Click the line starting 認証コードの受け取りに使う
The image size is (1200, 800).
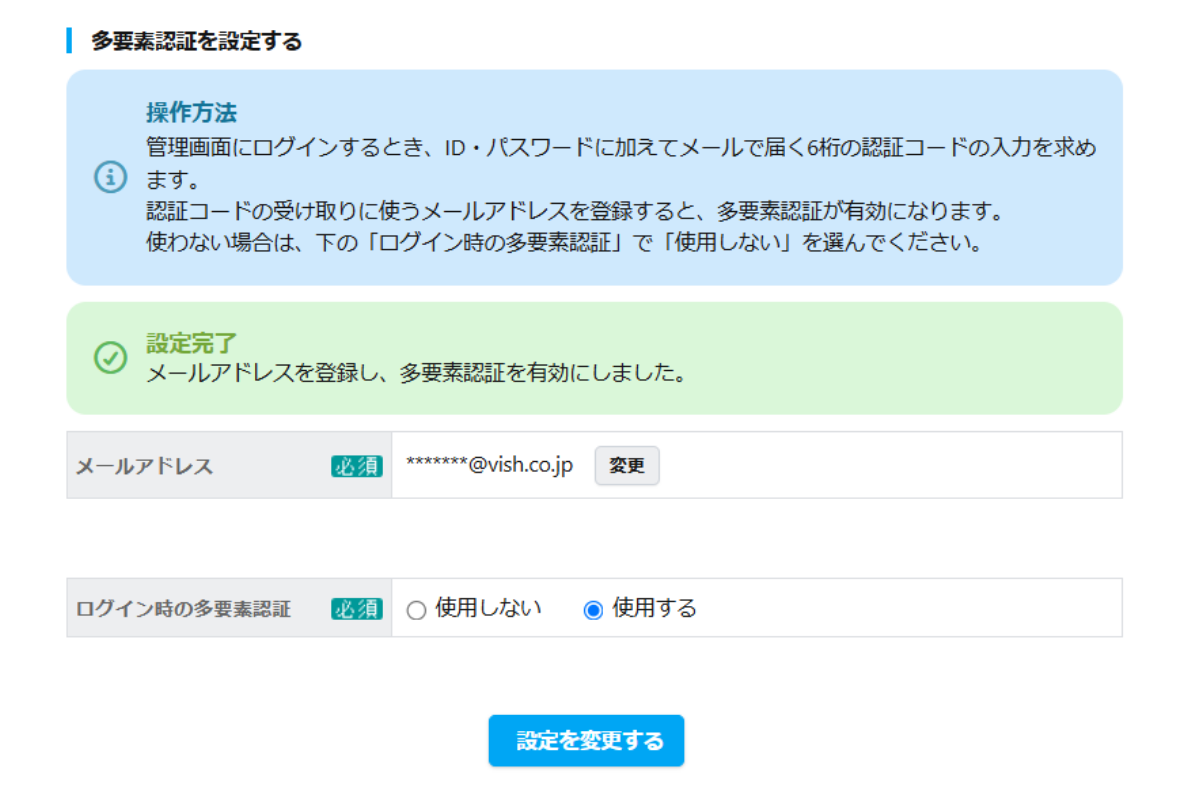click(574, 213)
